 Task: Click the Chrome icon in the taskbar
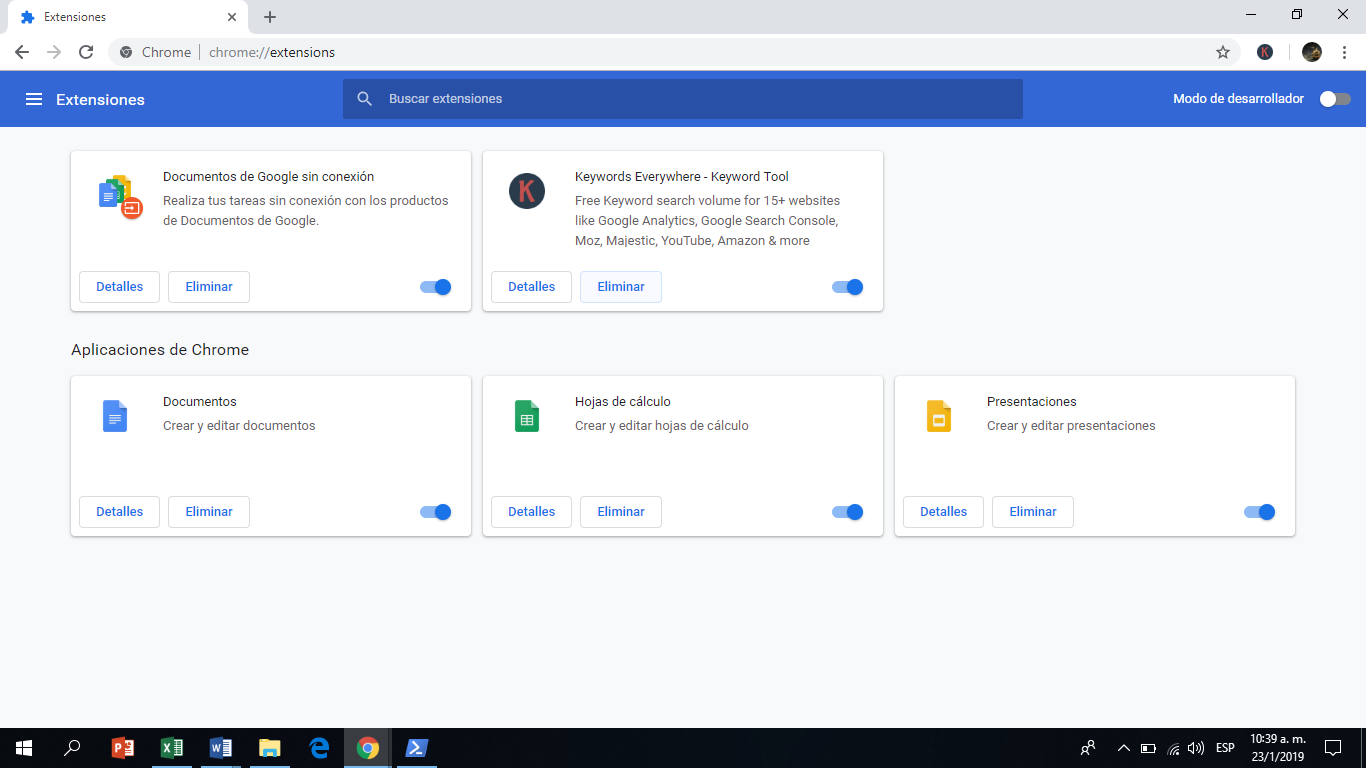(368, 748)
